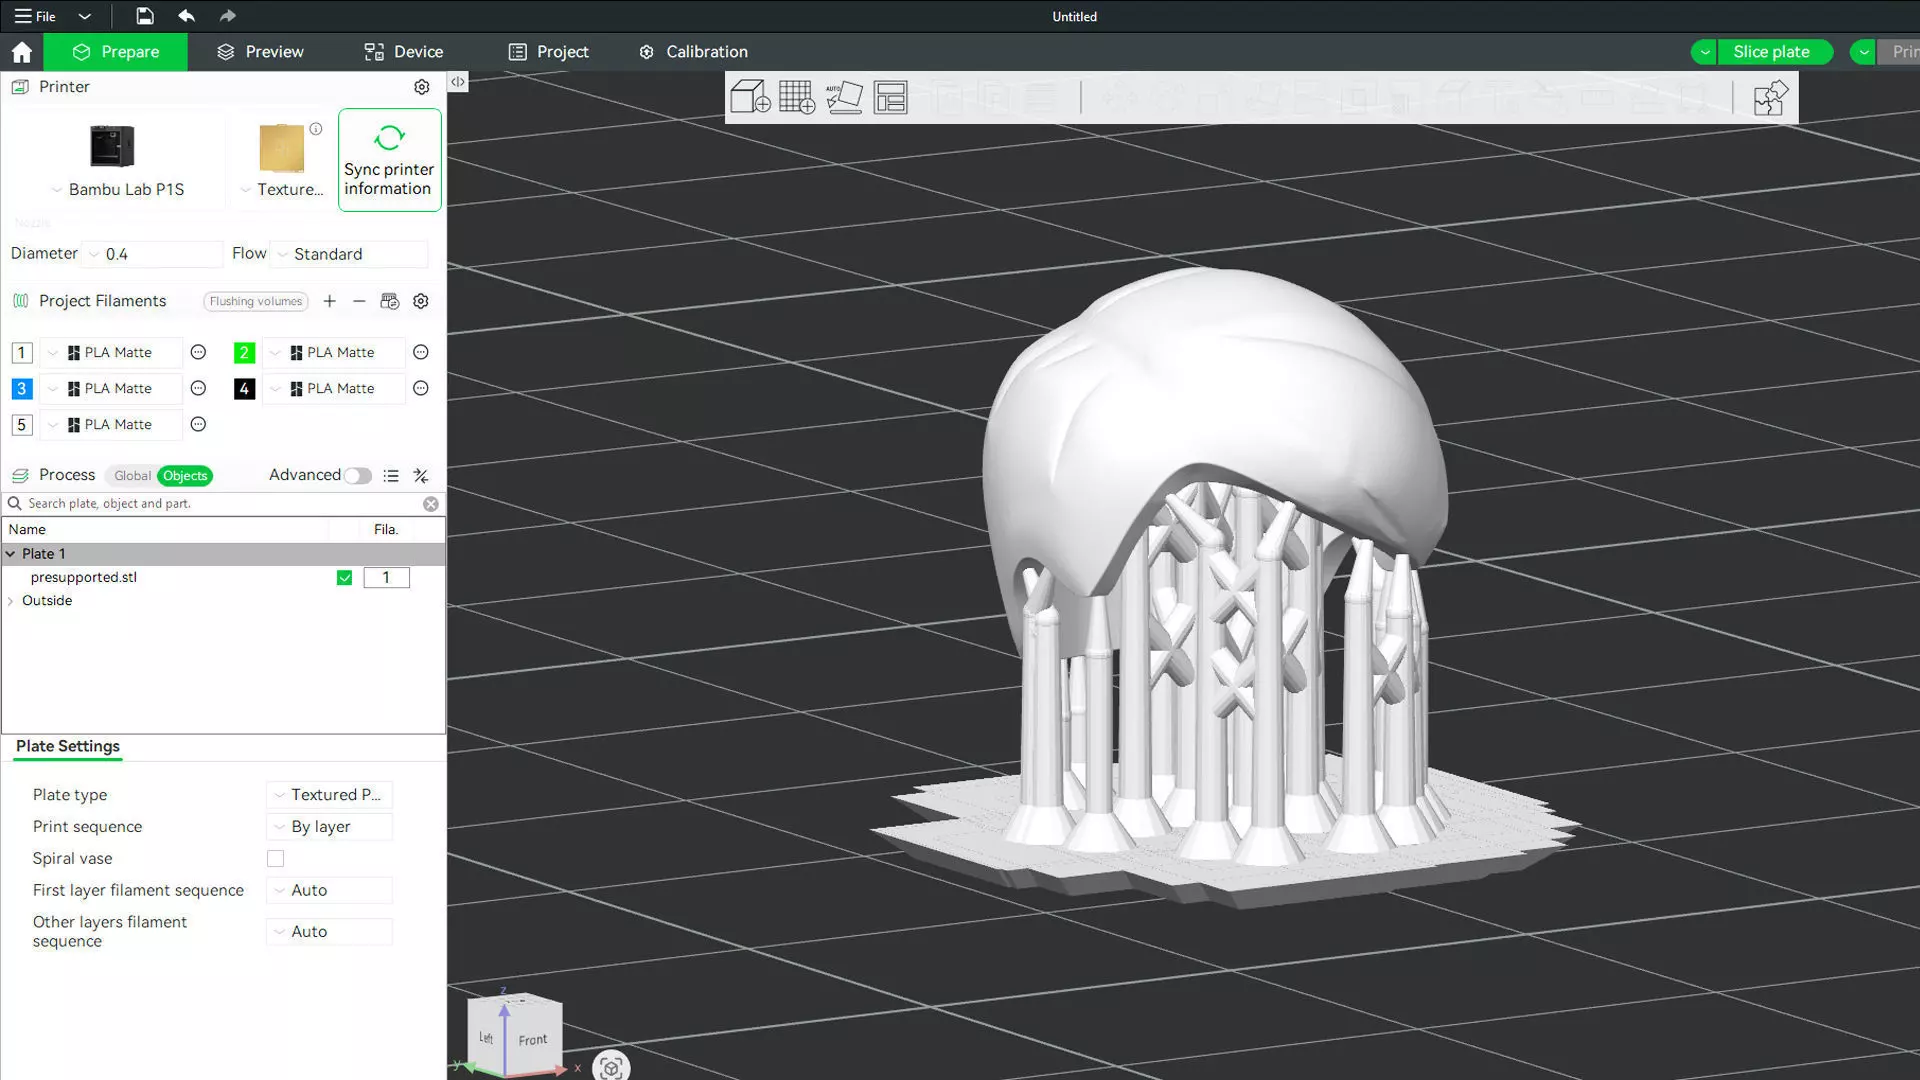This screenshot has height=1080, width=1920.
Task: Uncheck the presupported.stl printable checkbox
Action: (x=344, y=578)
